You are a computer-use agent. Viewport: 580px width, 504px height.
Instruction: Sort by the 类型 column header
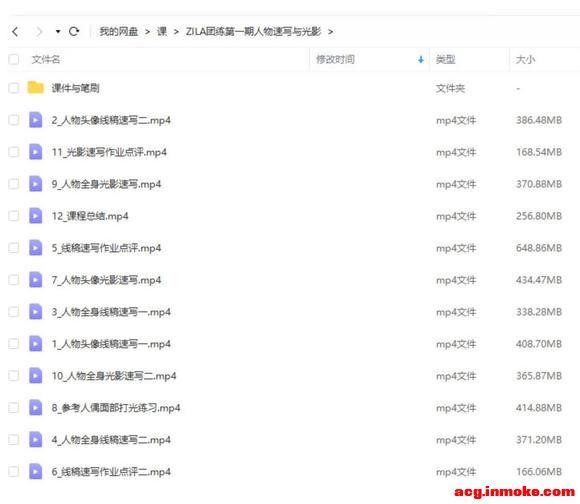445,59
